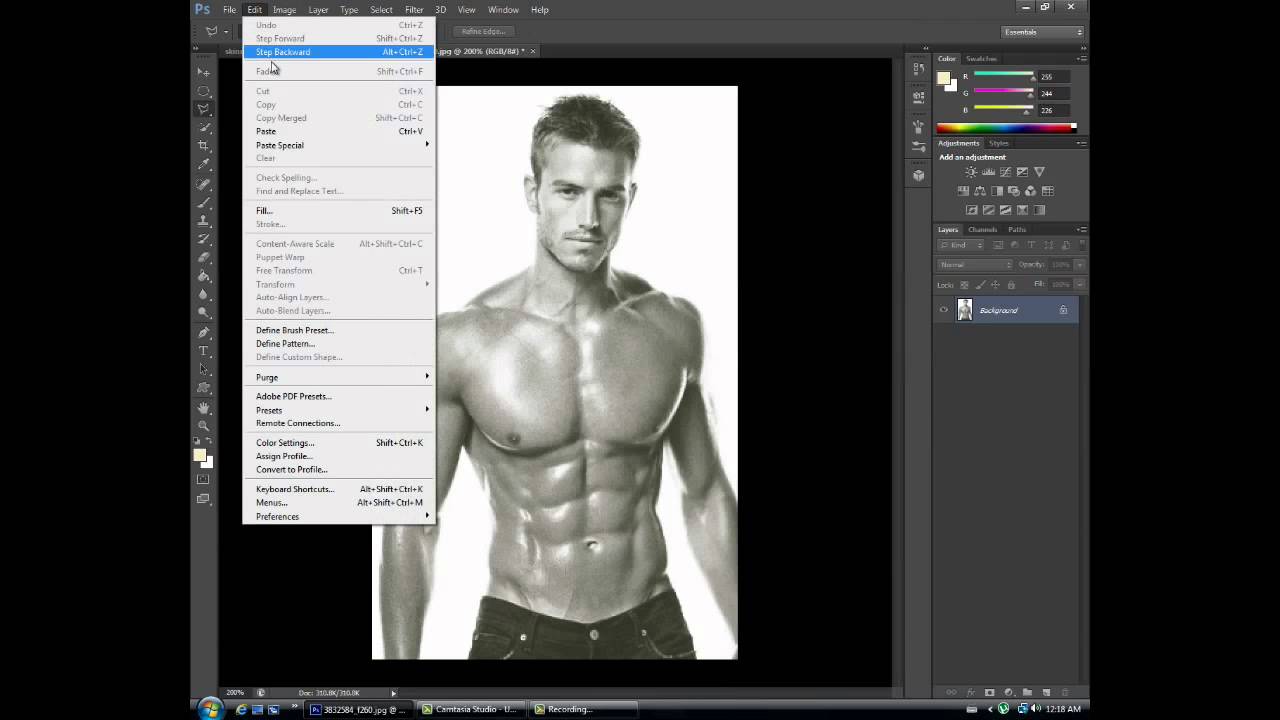Viewport: 1280px width, 720px height.
Task: Toggle filter for pixel layers
Action: tap(997, 245)
